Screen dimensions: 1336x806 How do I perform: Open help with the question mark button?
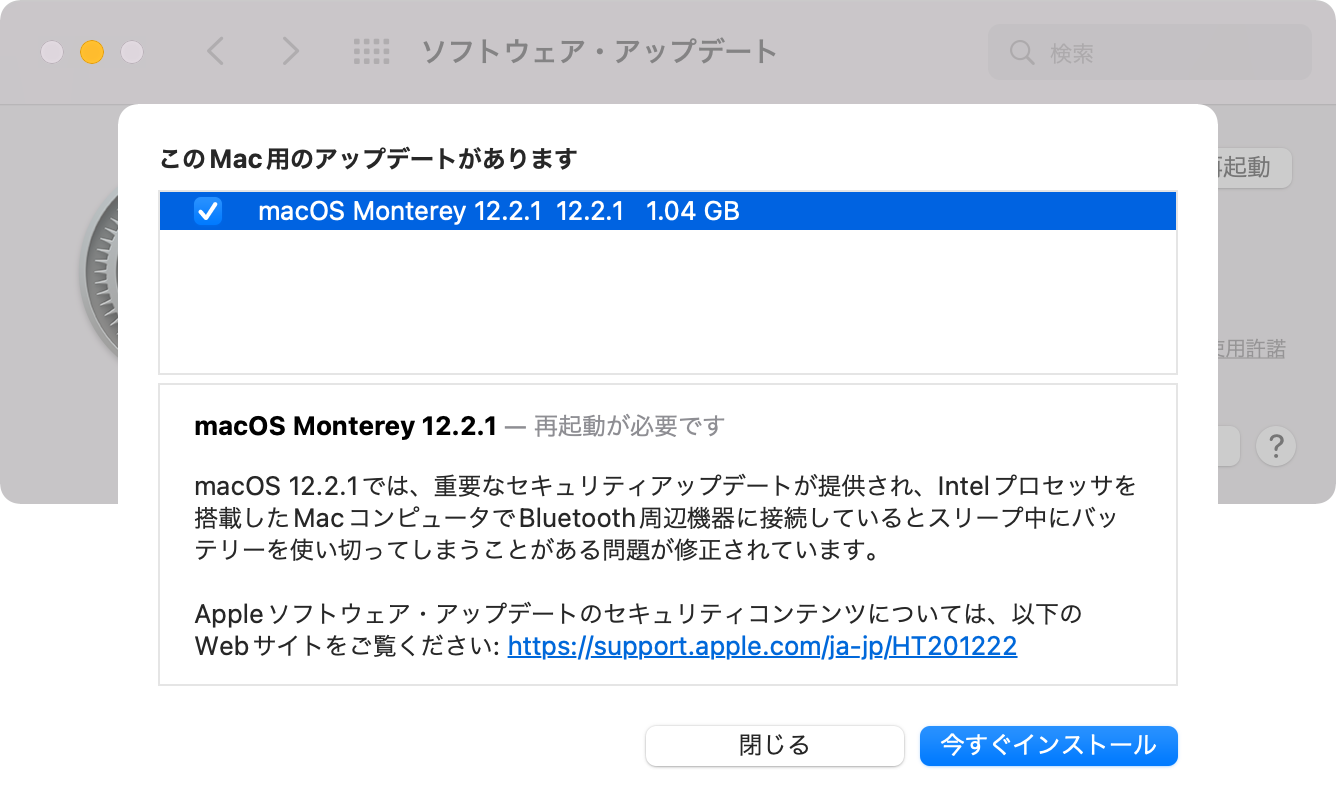1276,446
